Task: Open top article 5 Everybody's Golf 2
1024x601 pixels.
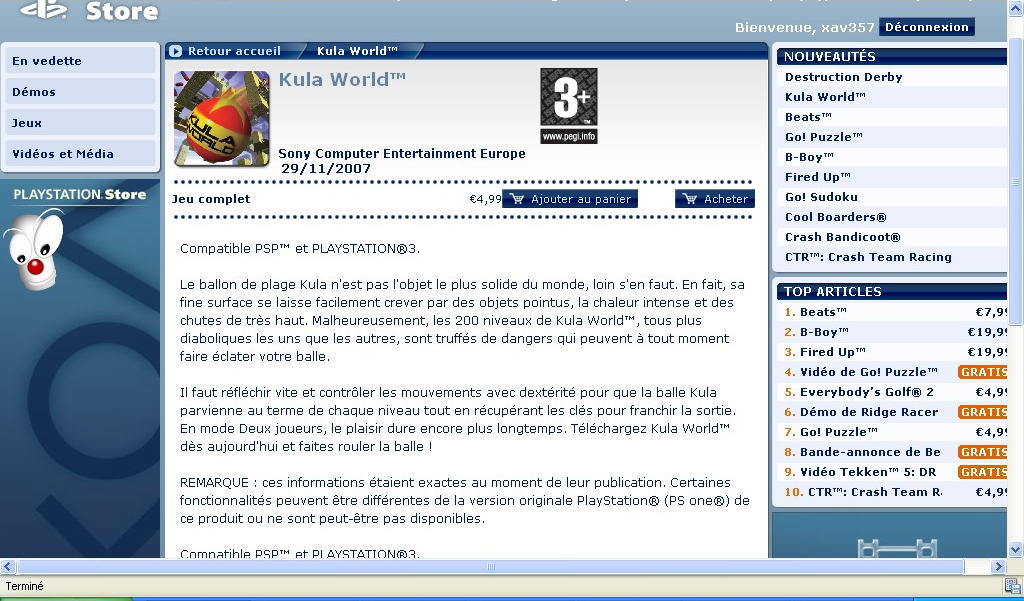Action: (867, 392)
